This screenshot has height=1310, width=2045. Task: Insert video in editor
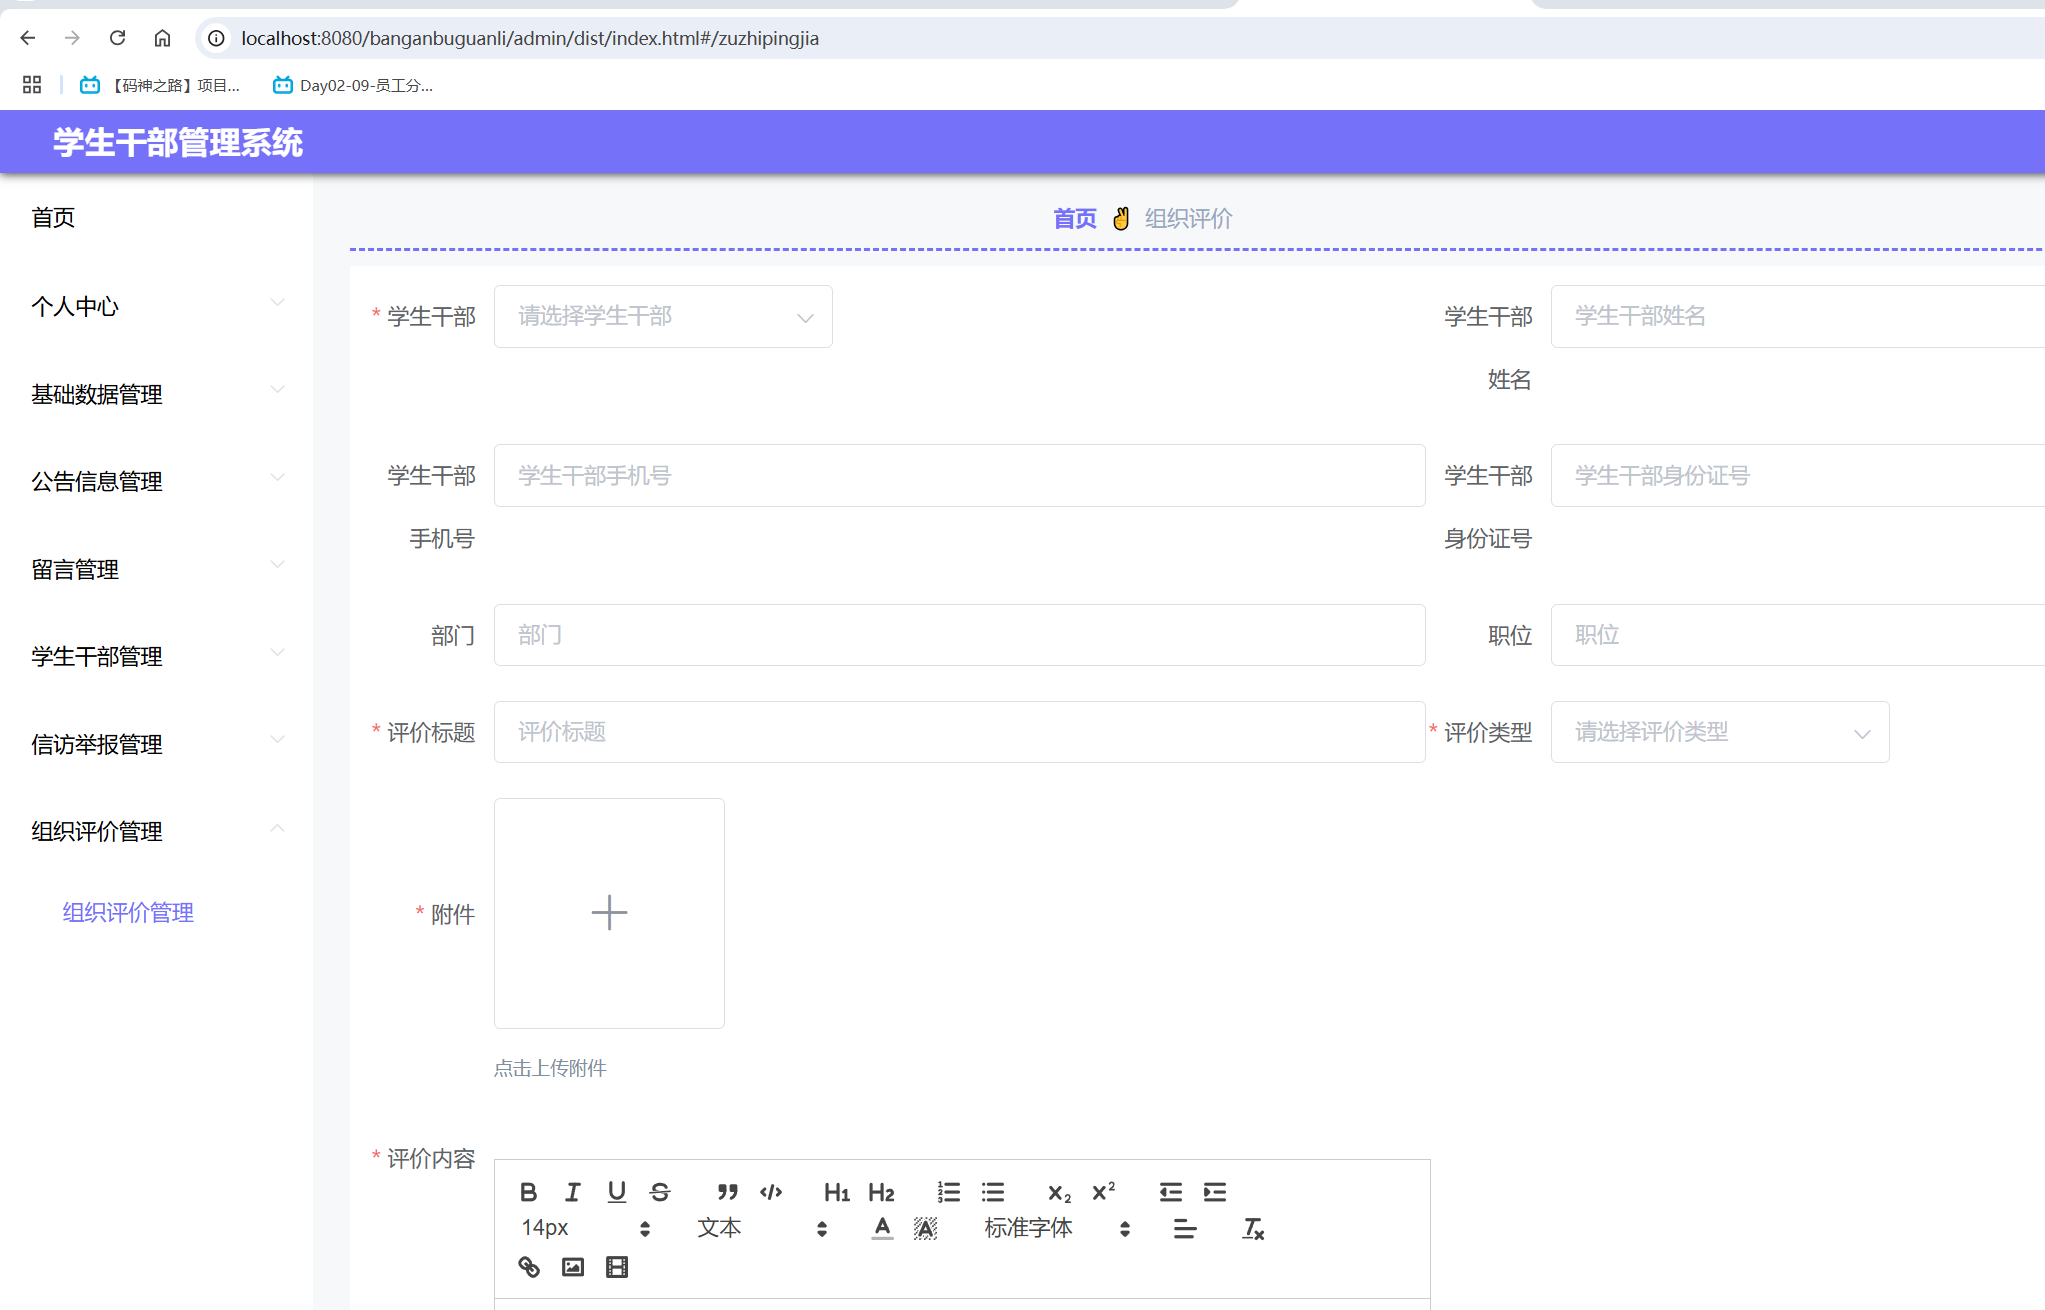pos(617,1267)
